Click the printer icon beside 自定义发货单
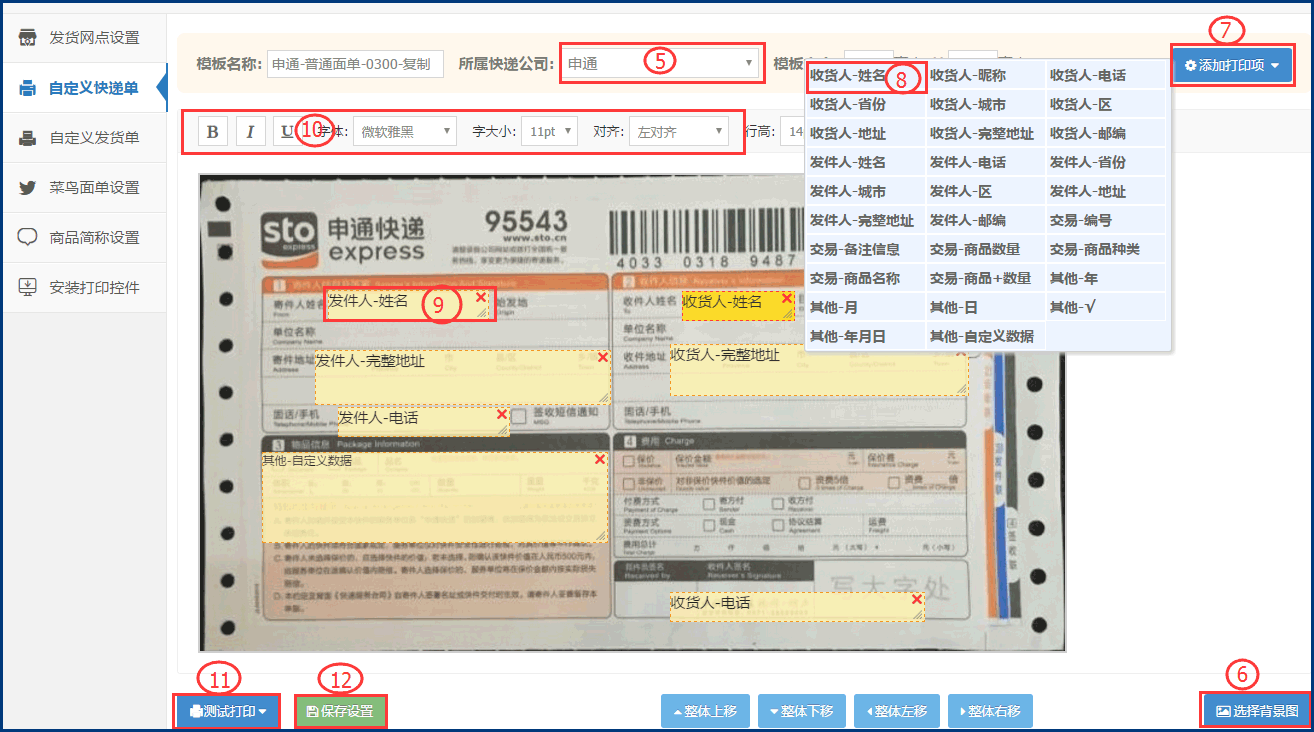 (28, 138)
